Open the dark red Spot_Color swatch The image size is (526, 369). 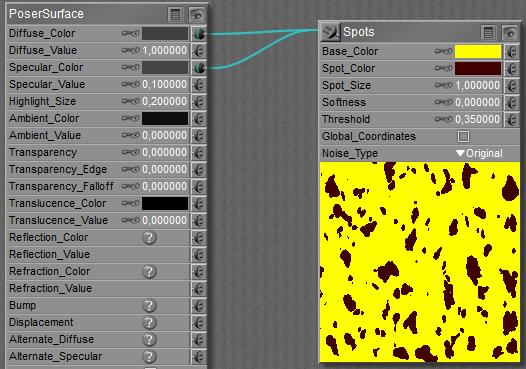478,68
